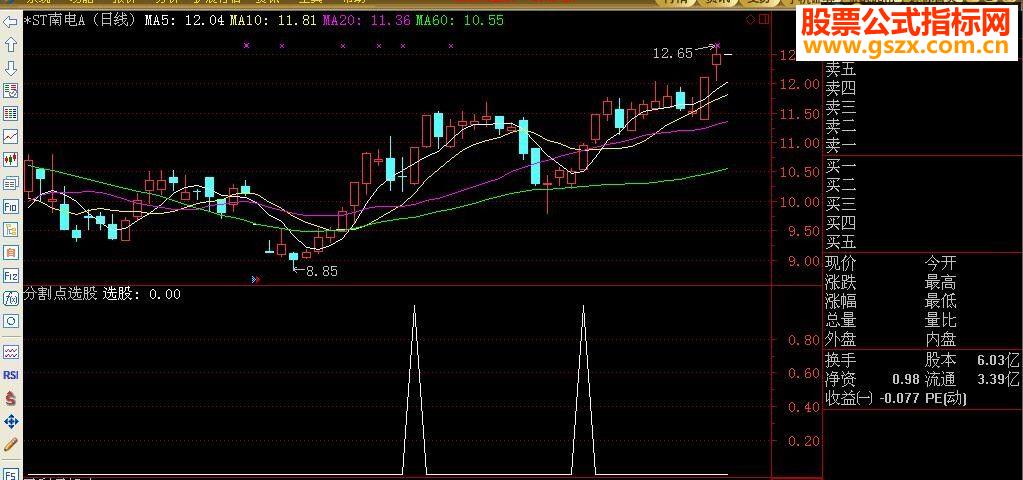
Task: Click the 流通 value 3.39亿
Action: click(x=998, y=379)
